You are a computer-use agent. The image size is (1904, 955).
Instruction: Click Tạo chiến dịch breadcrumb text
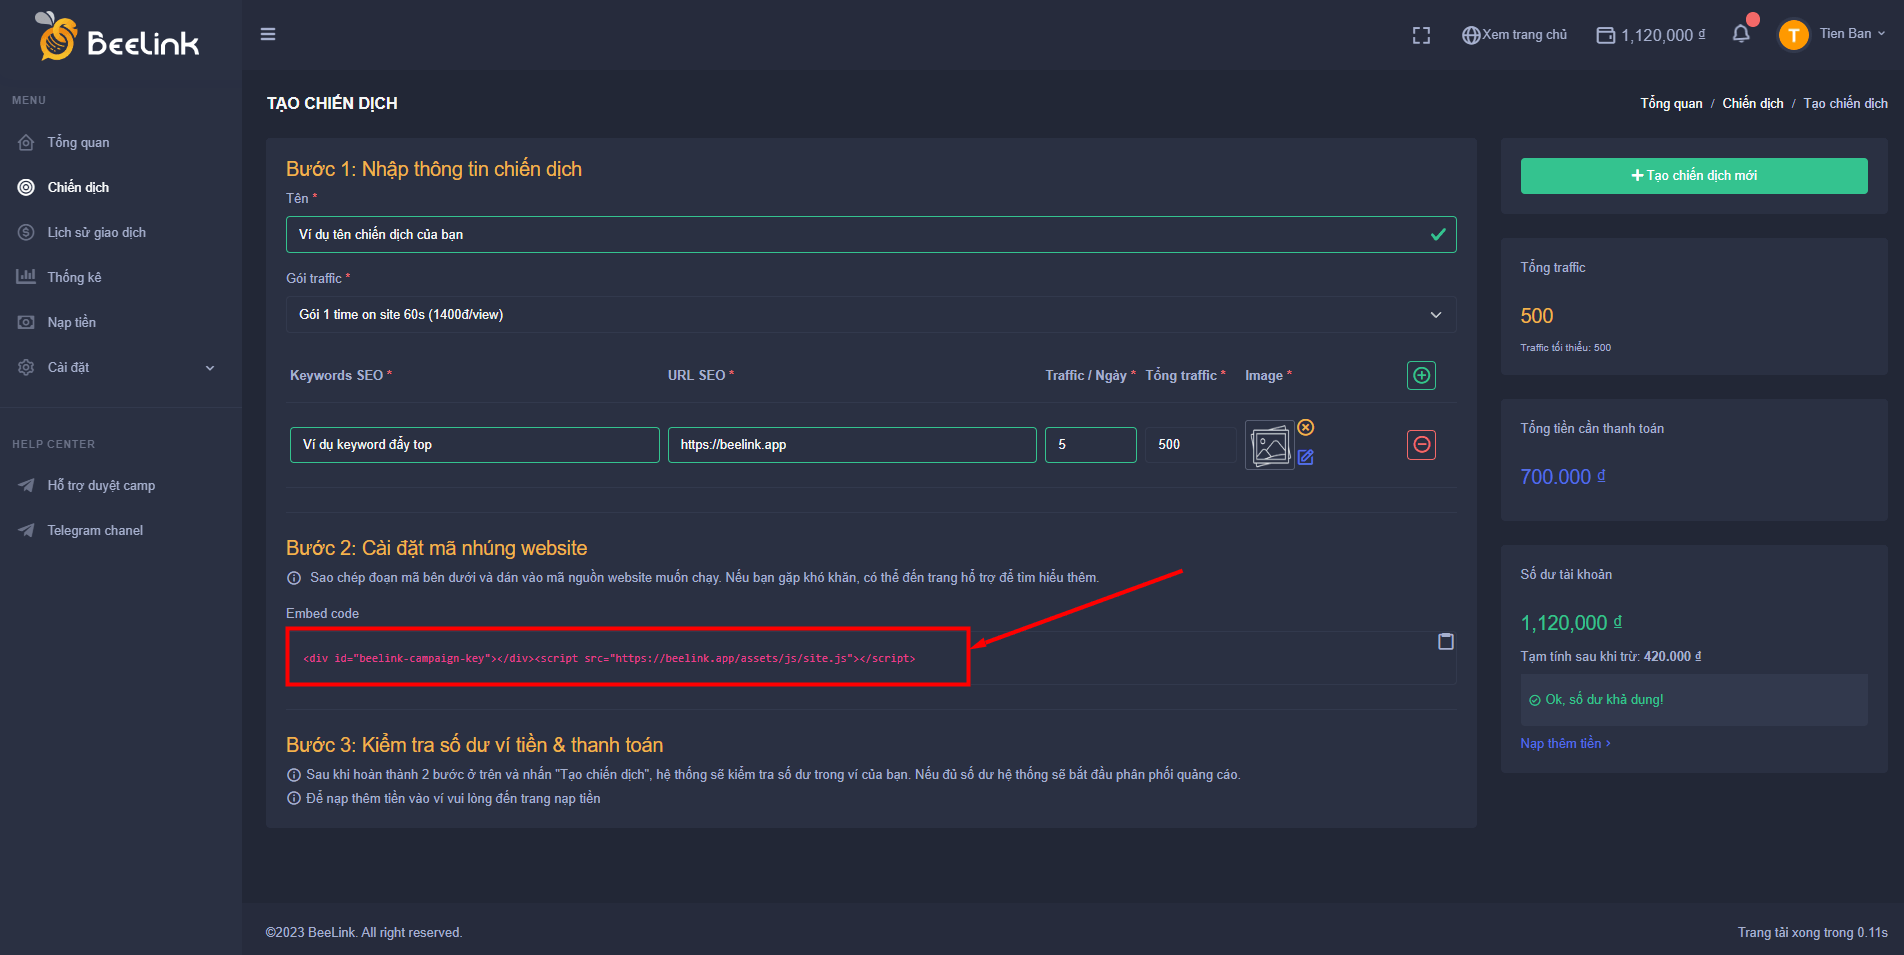(1846, 103)
